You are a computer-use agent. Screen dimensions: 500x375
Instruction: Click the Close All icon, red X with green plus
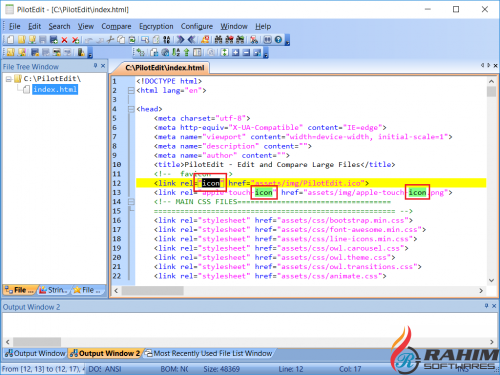click(x=76, y=40)
